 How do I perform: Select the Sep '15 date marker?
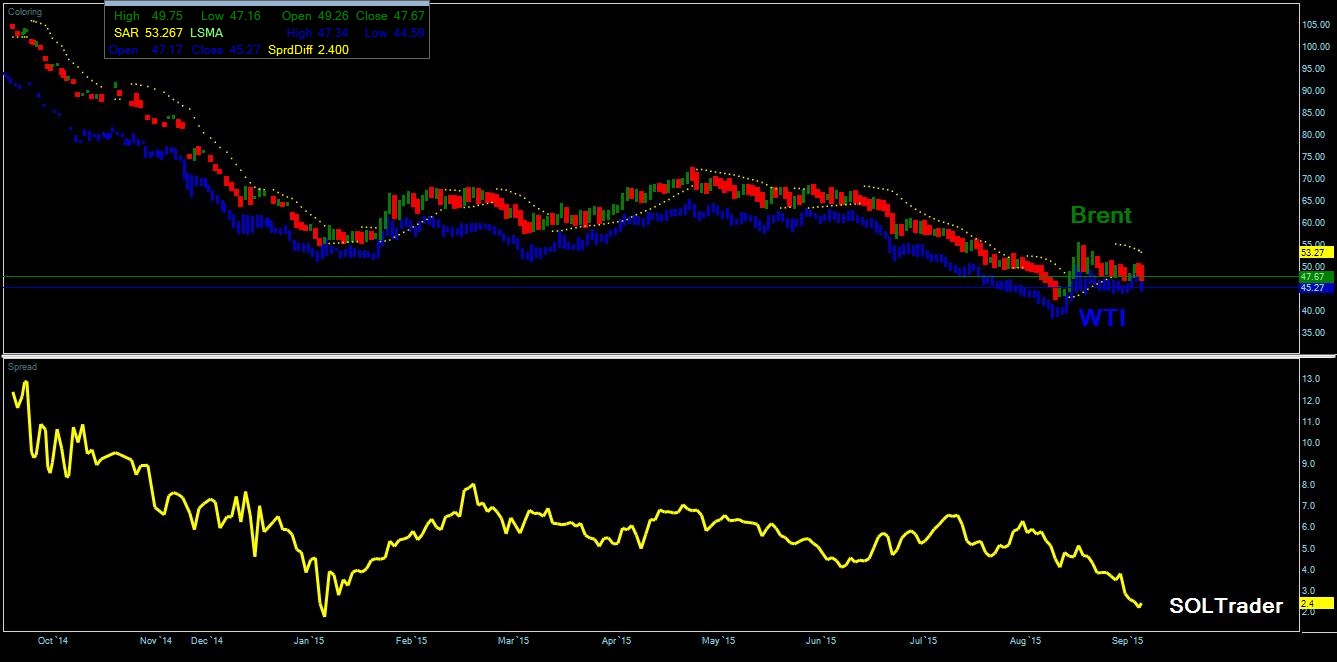point(1128,641)
